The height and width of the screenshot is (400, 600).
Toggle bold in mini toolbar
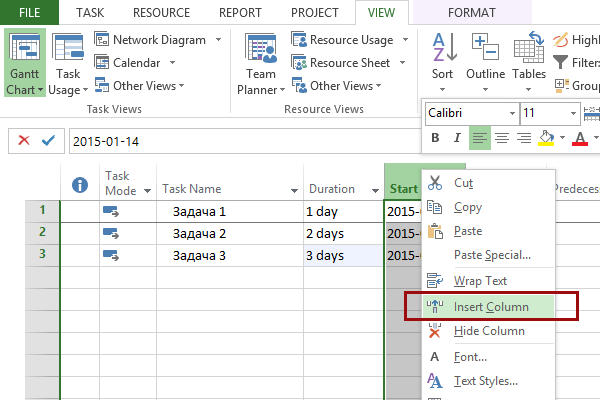point(436,138)
